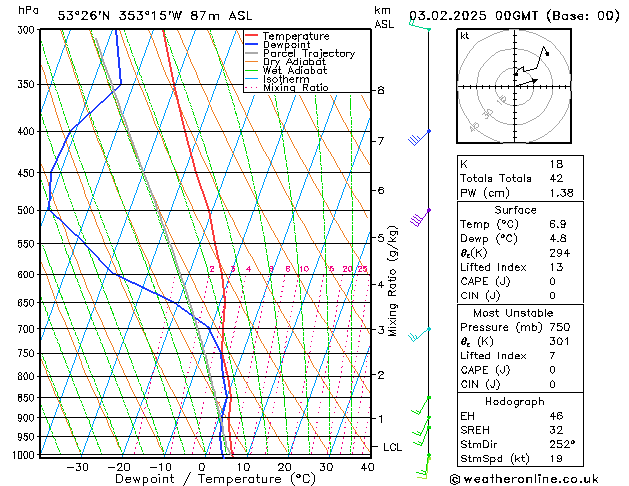Click the surface θe(K) value 294

pos(560,253)
